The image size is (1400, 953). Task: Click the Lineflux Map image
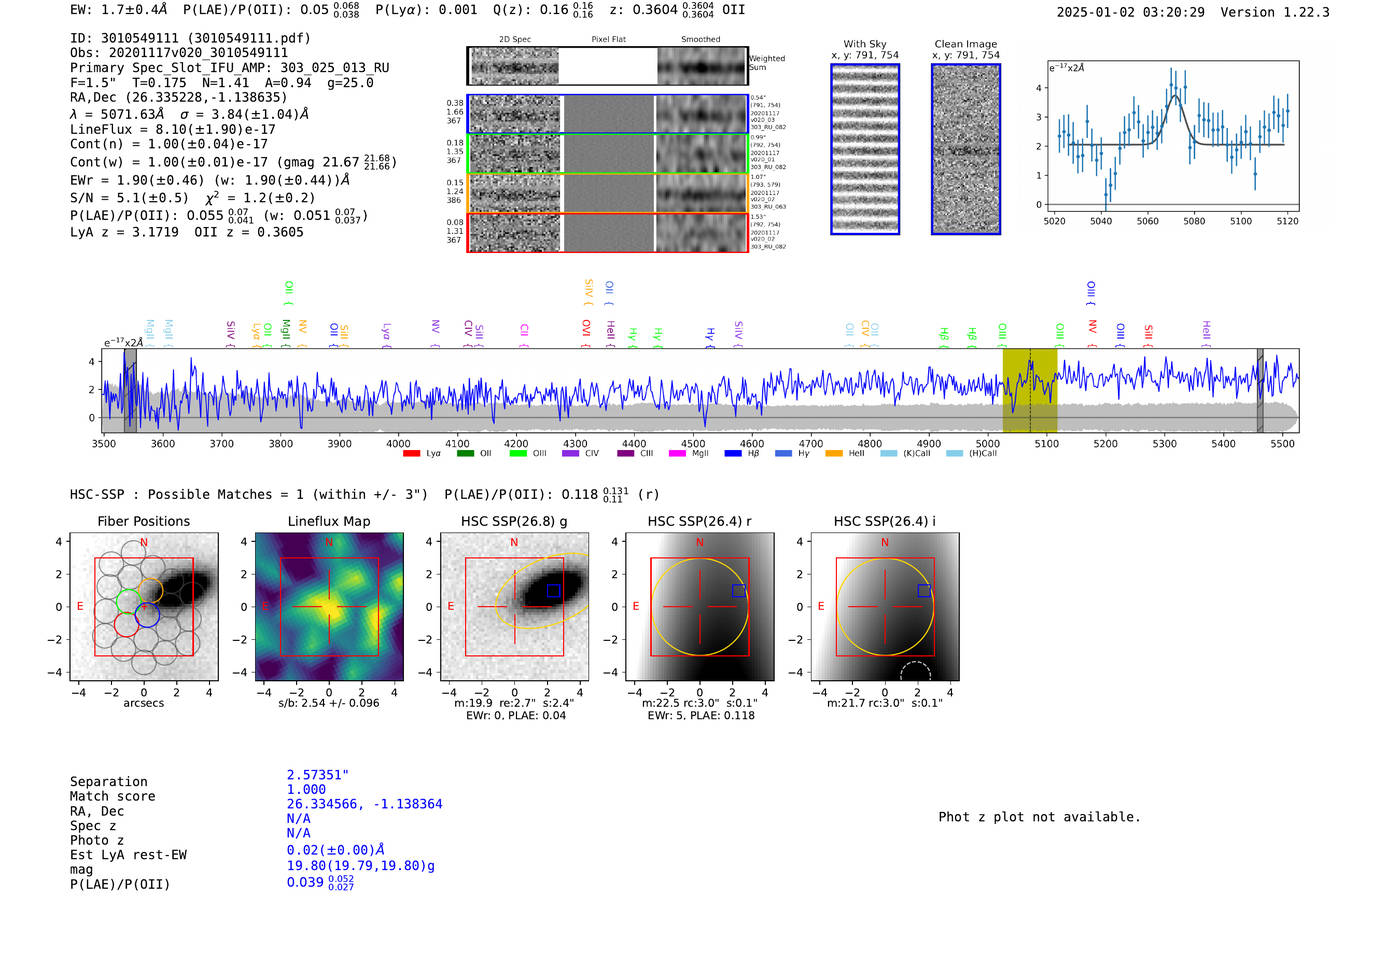(329, 606)
